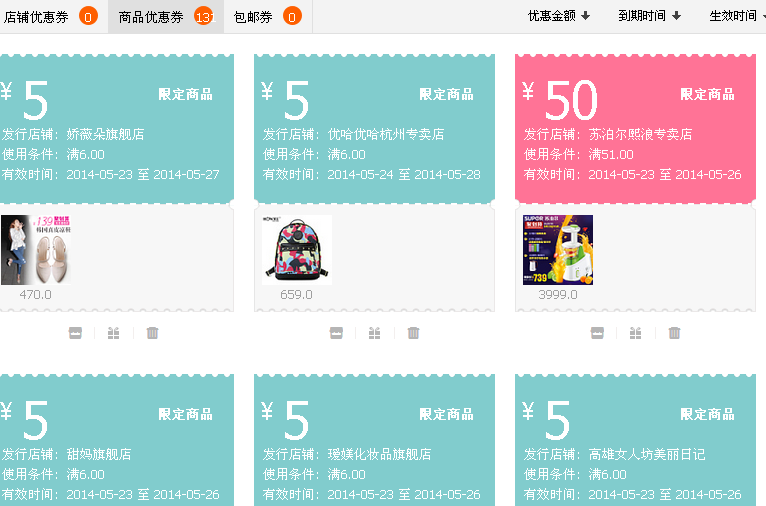Open the Supor juicer thumbnail priced 3999.0

point(558,250)
